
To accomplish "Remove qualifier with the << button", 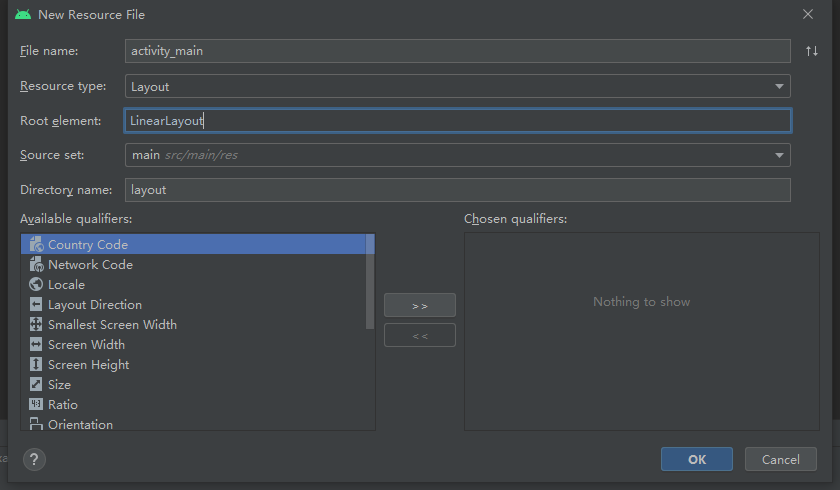I will click(x=419, y=335).
